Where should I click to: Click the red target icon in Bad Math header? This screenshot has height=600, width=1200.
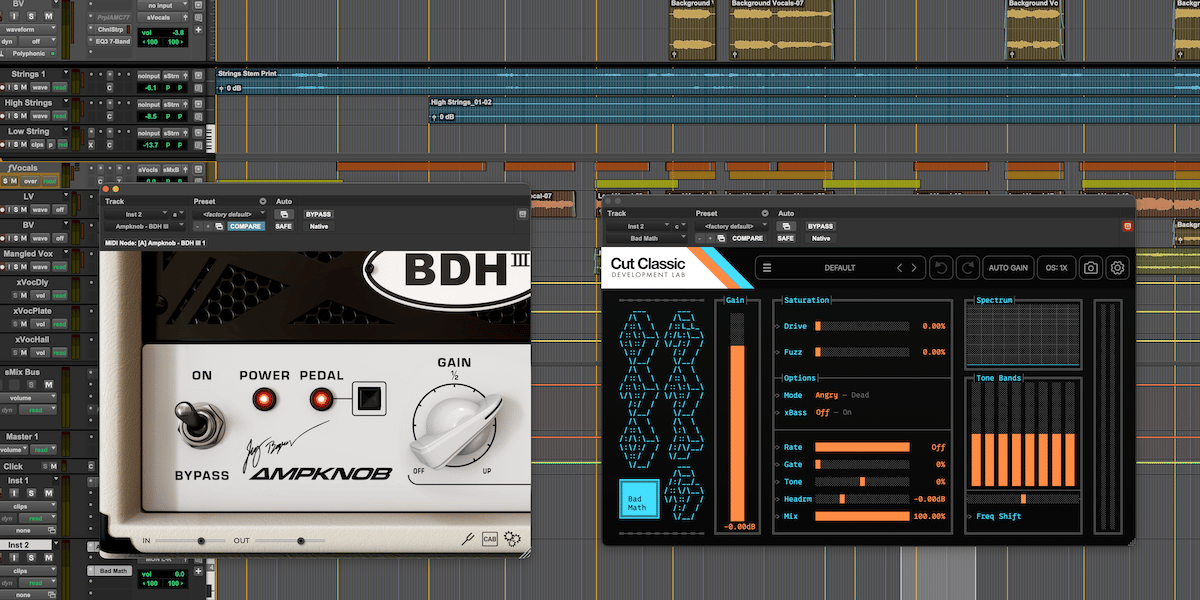(1128, 226)
